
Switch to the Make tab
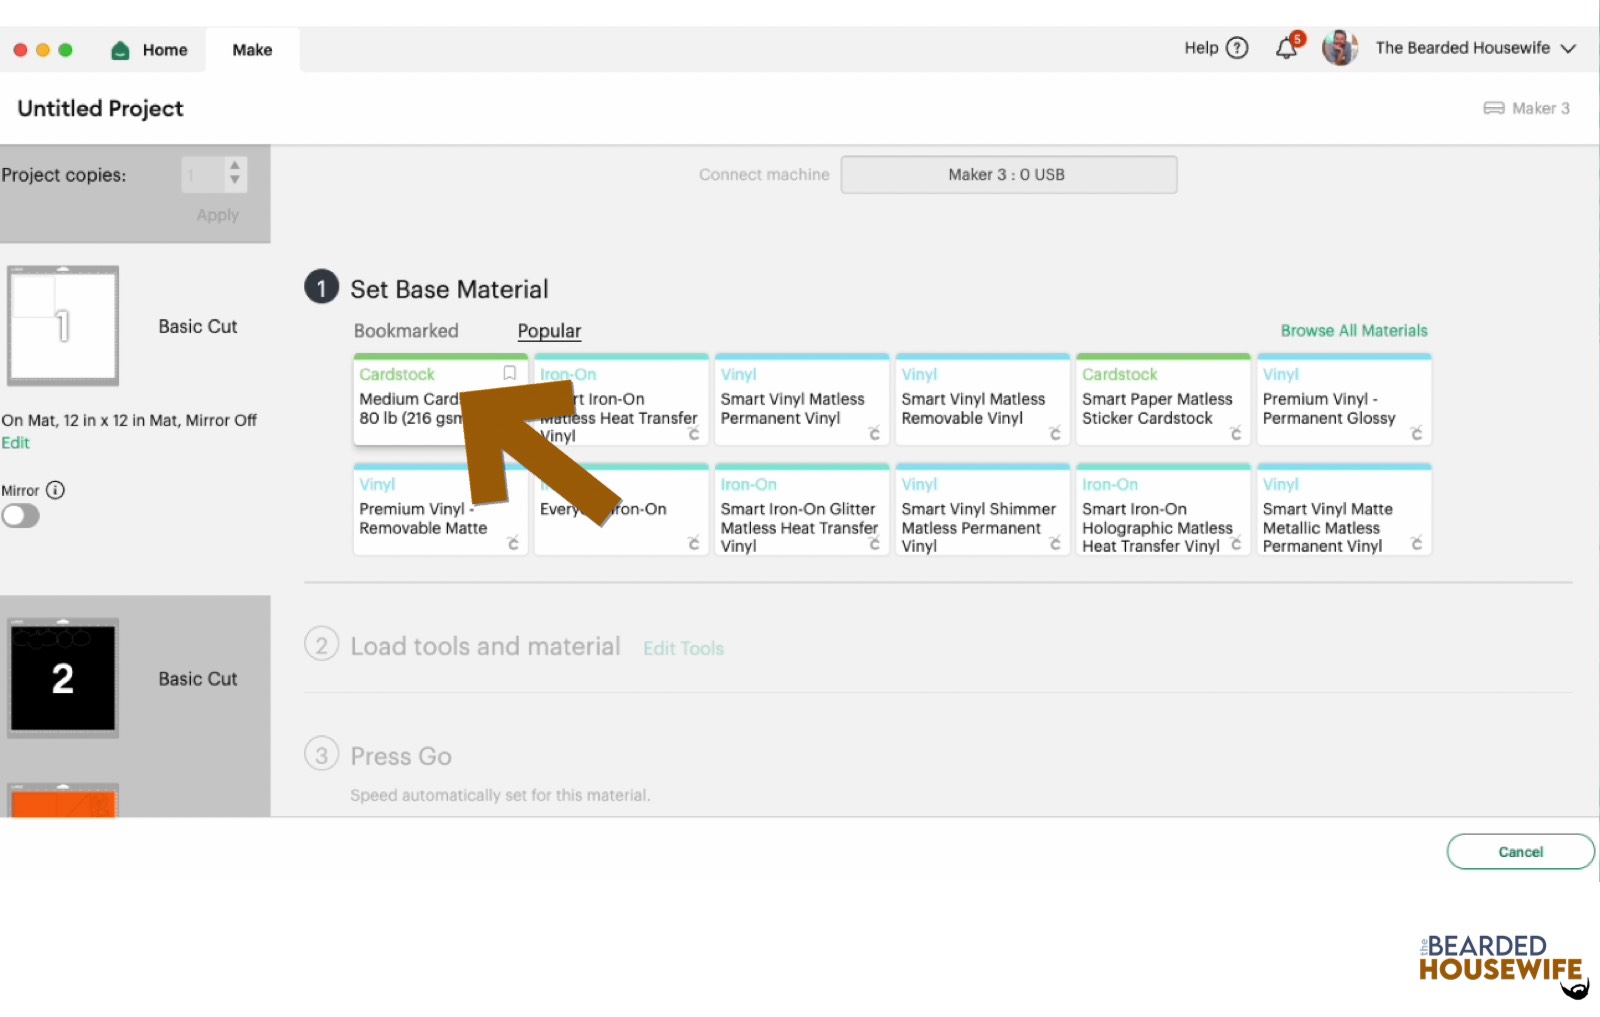pyautogui.click(x=252, y=49)
